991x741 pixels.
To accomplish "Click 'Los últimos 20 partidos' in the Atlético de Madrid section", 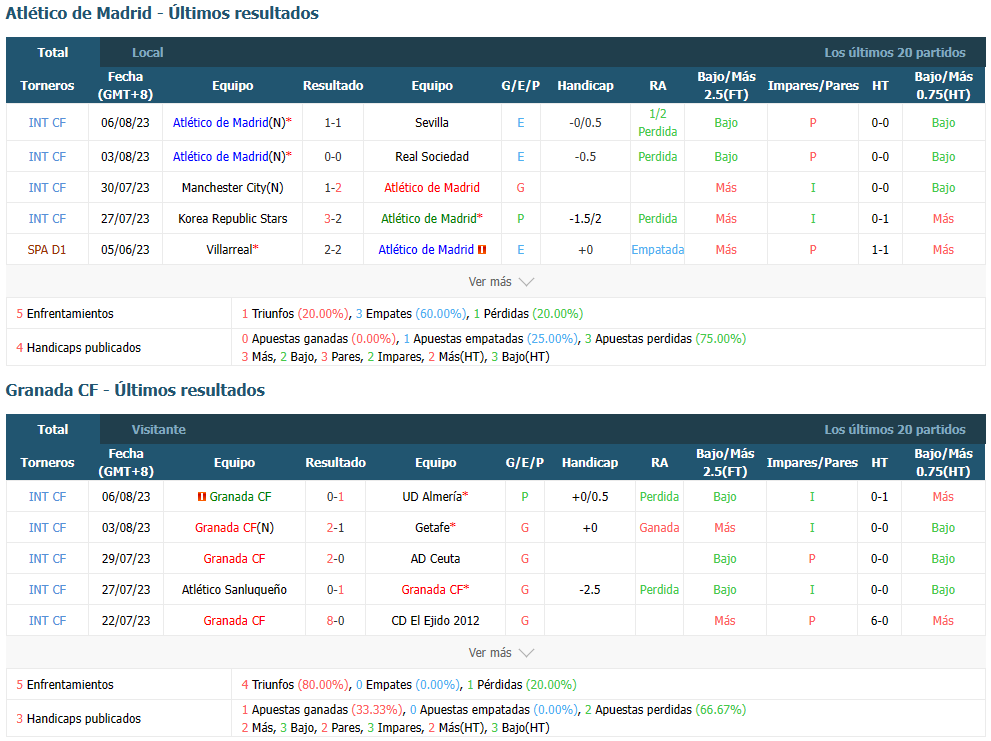I will (x=895, y=52).
